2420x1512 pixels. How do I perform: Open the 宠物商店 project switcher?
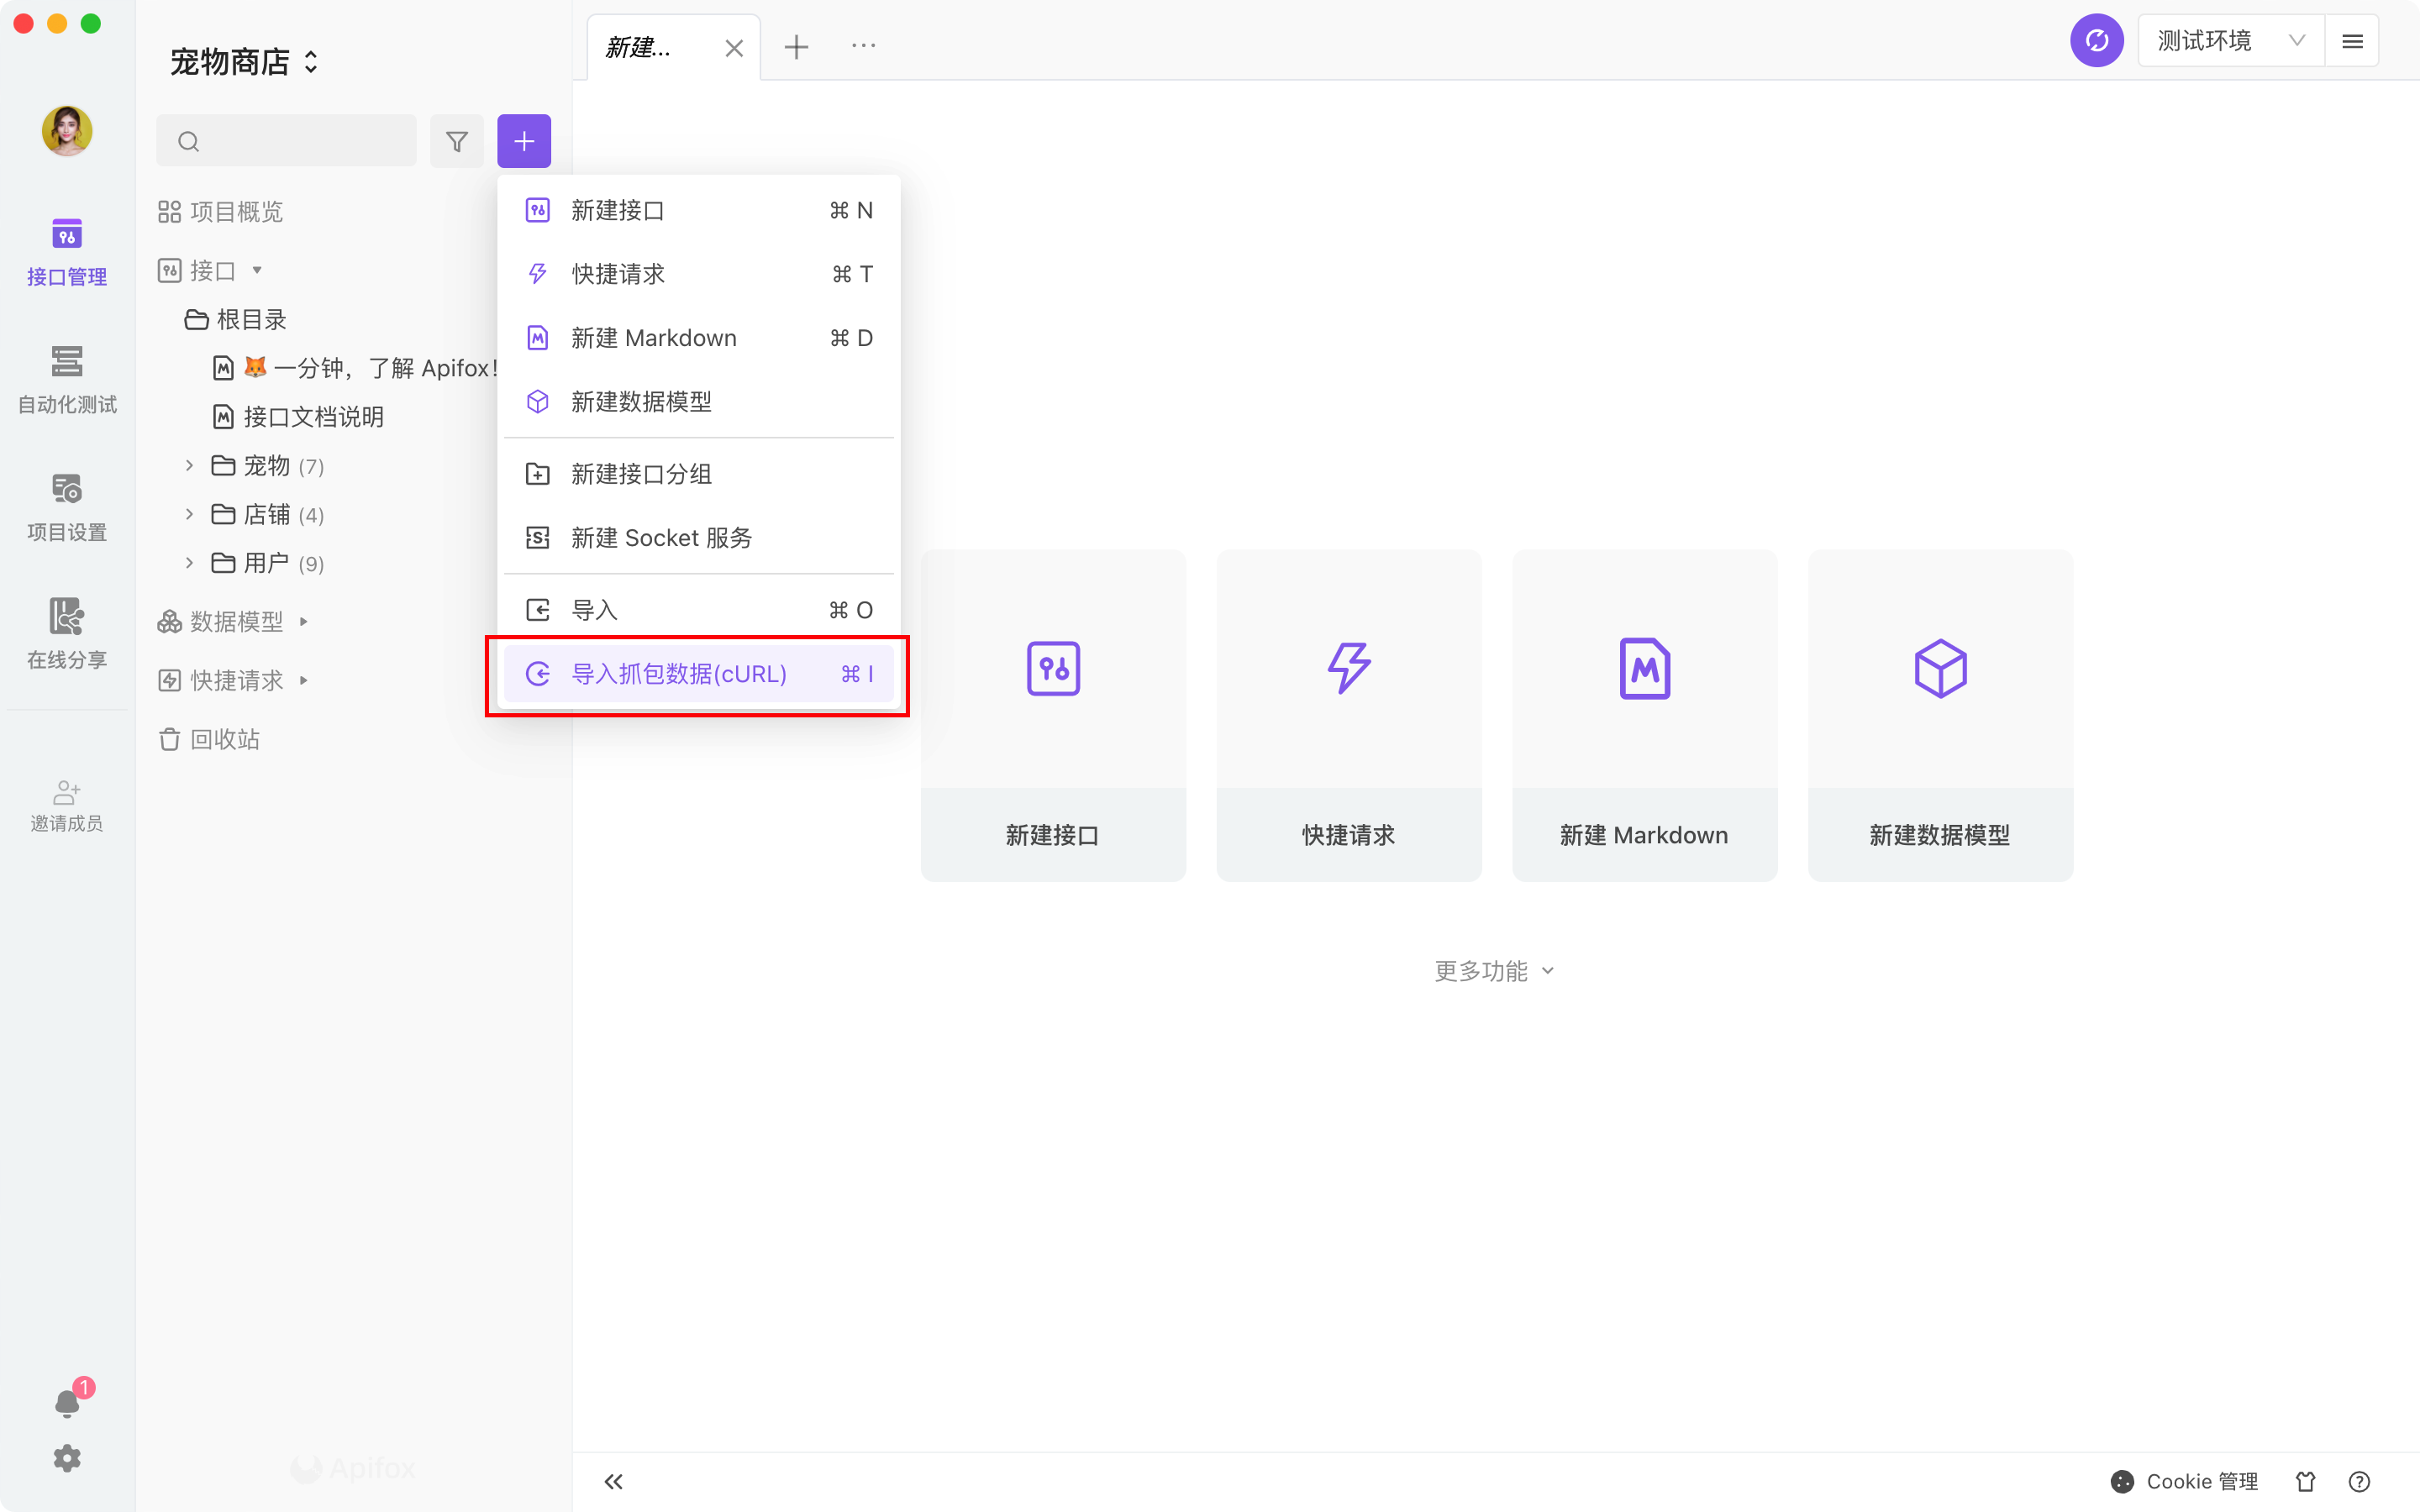click(x=244, y=62)
